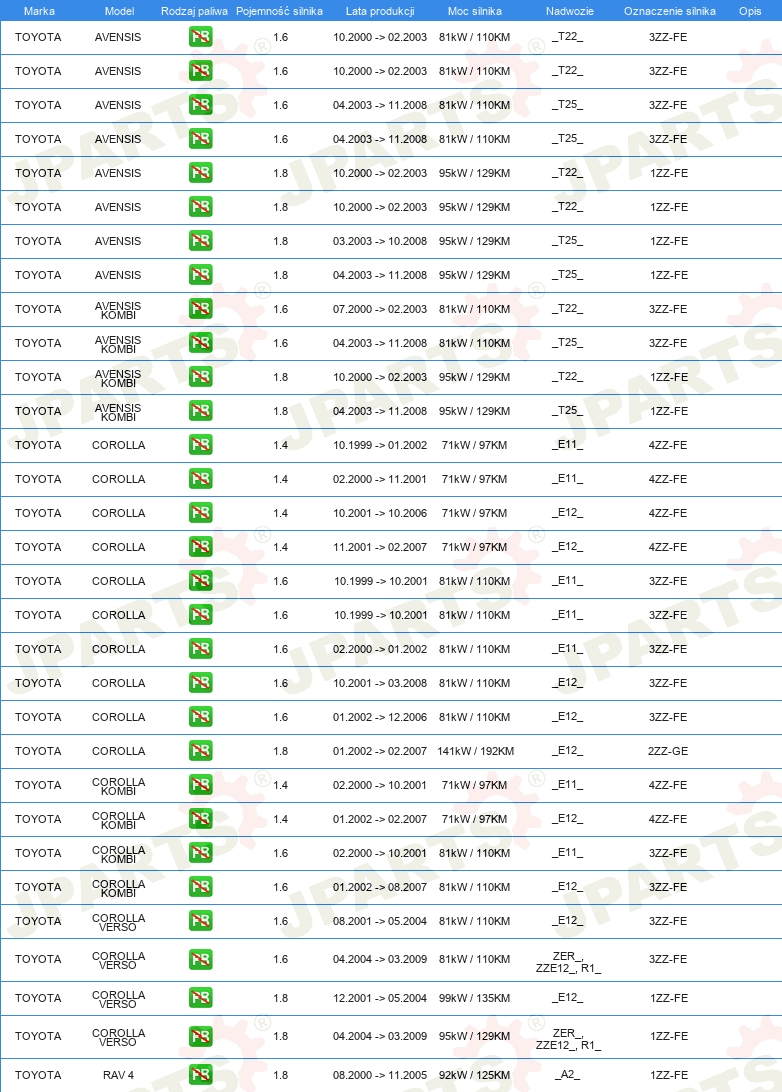The height and width of the screenshot is (1092, 782).
Task: Click the TOYOTA cell in the RAV 4 row
Action: pos(38,1075)
